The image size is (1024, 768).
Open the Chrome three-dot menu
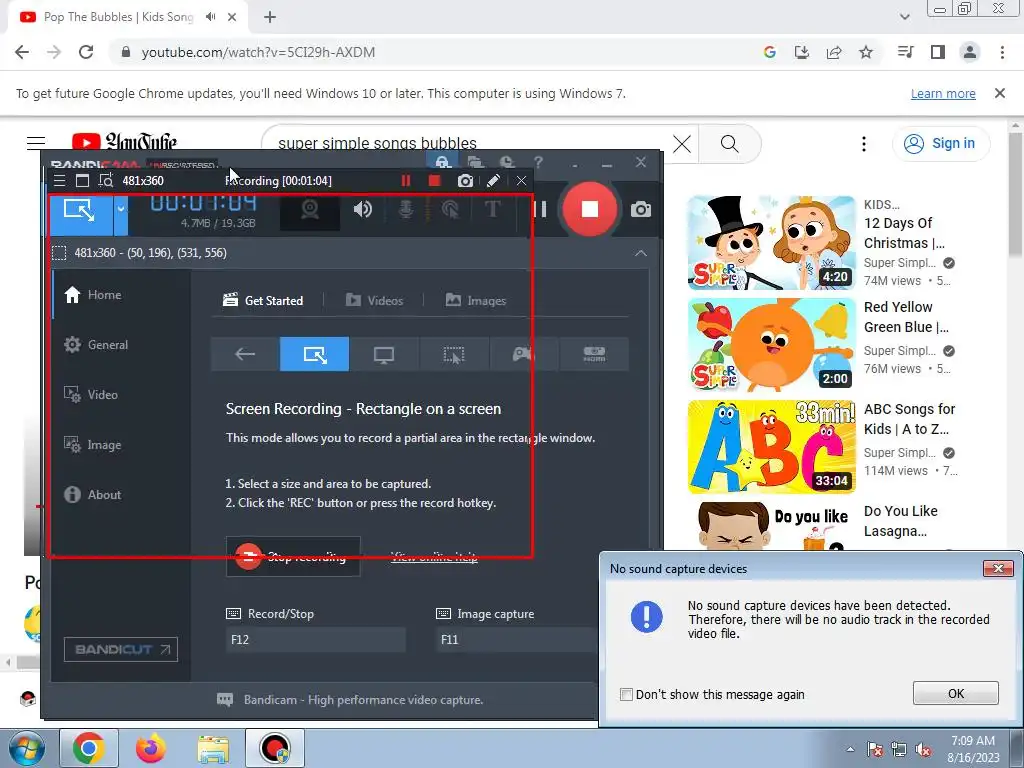coord(1002,52)
